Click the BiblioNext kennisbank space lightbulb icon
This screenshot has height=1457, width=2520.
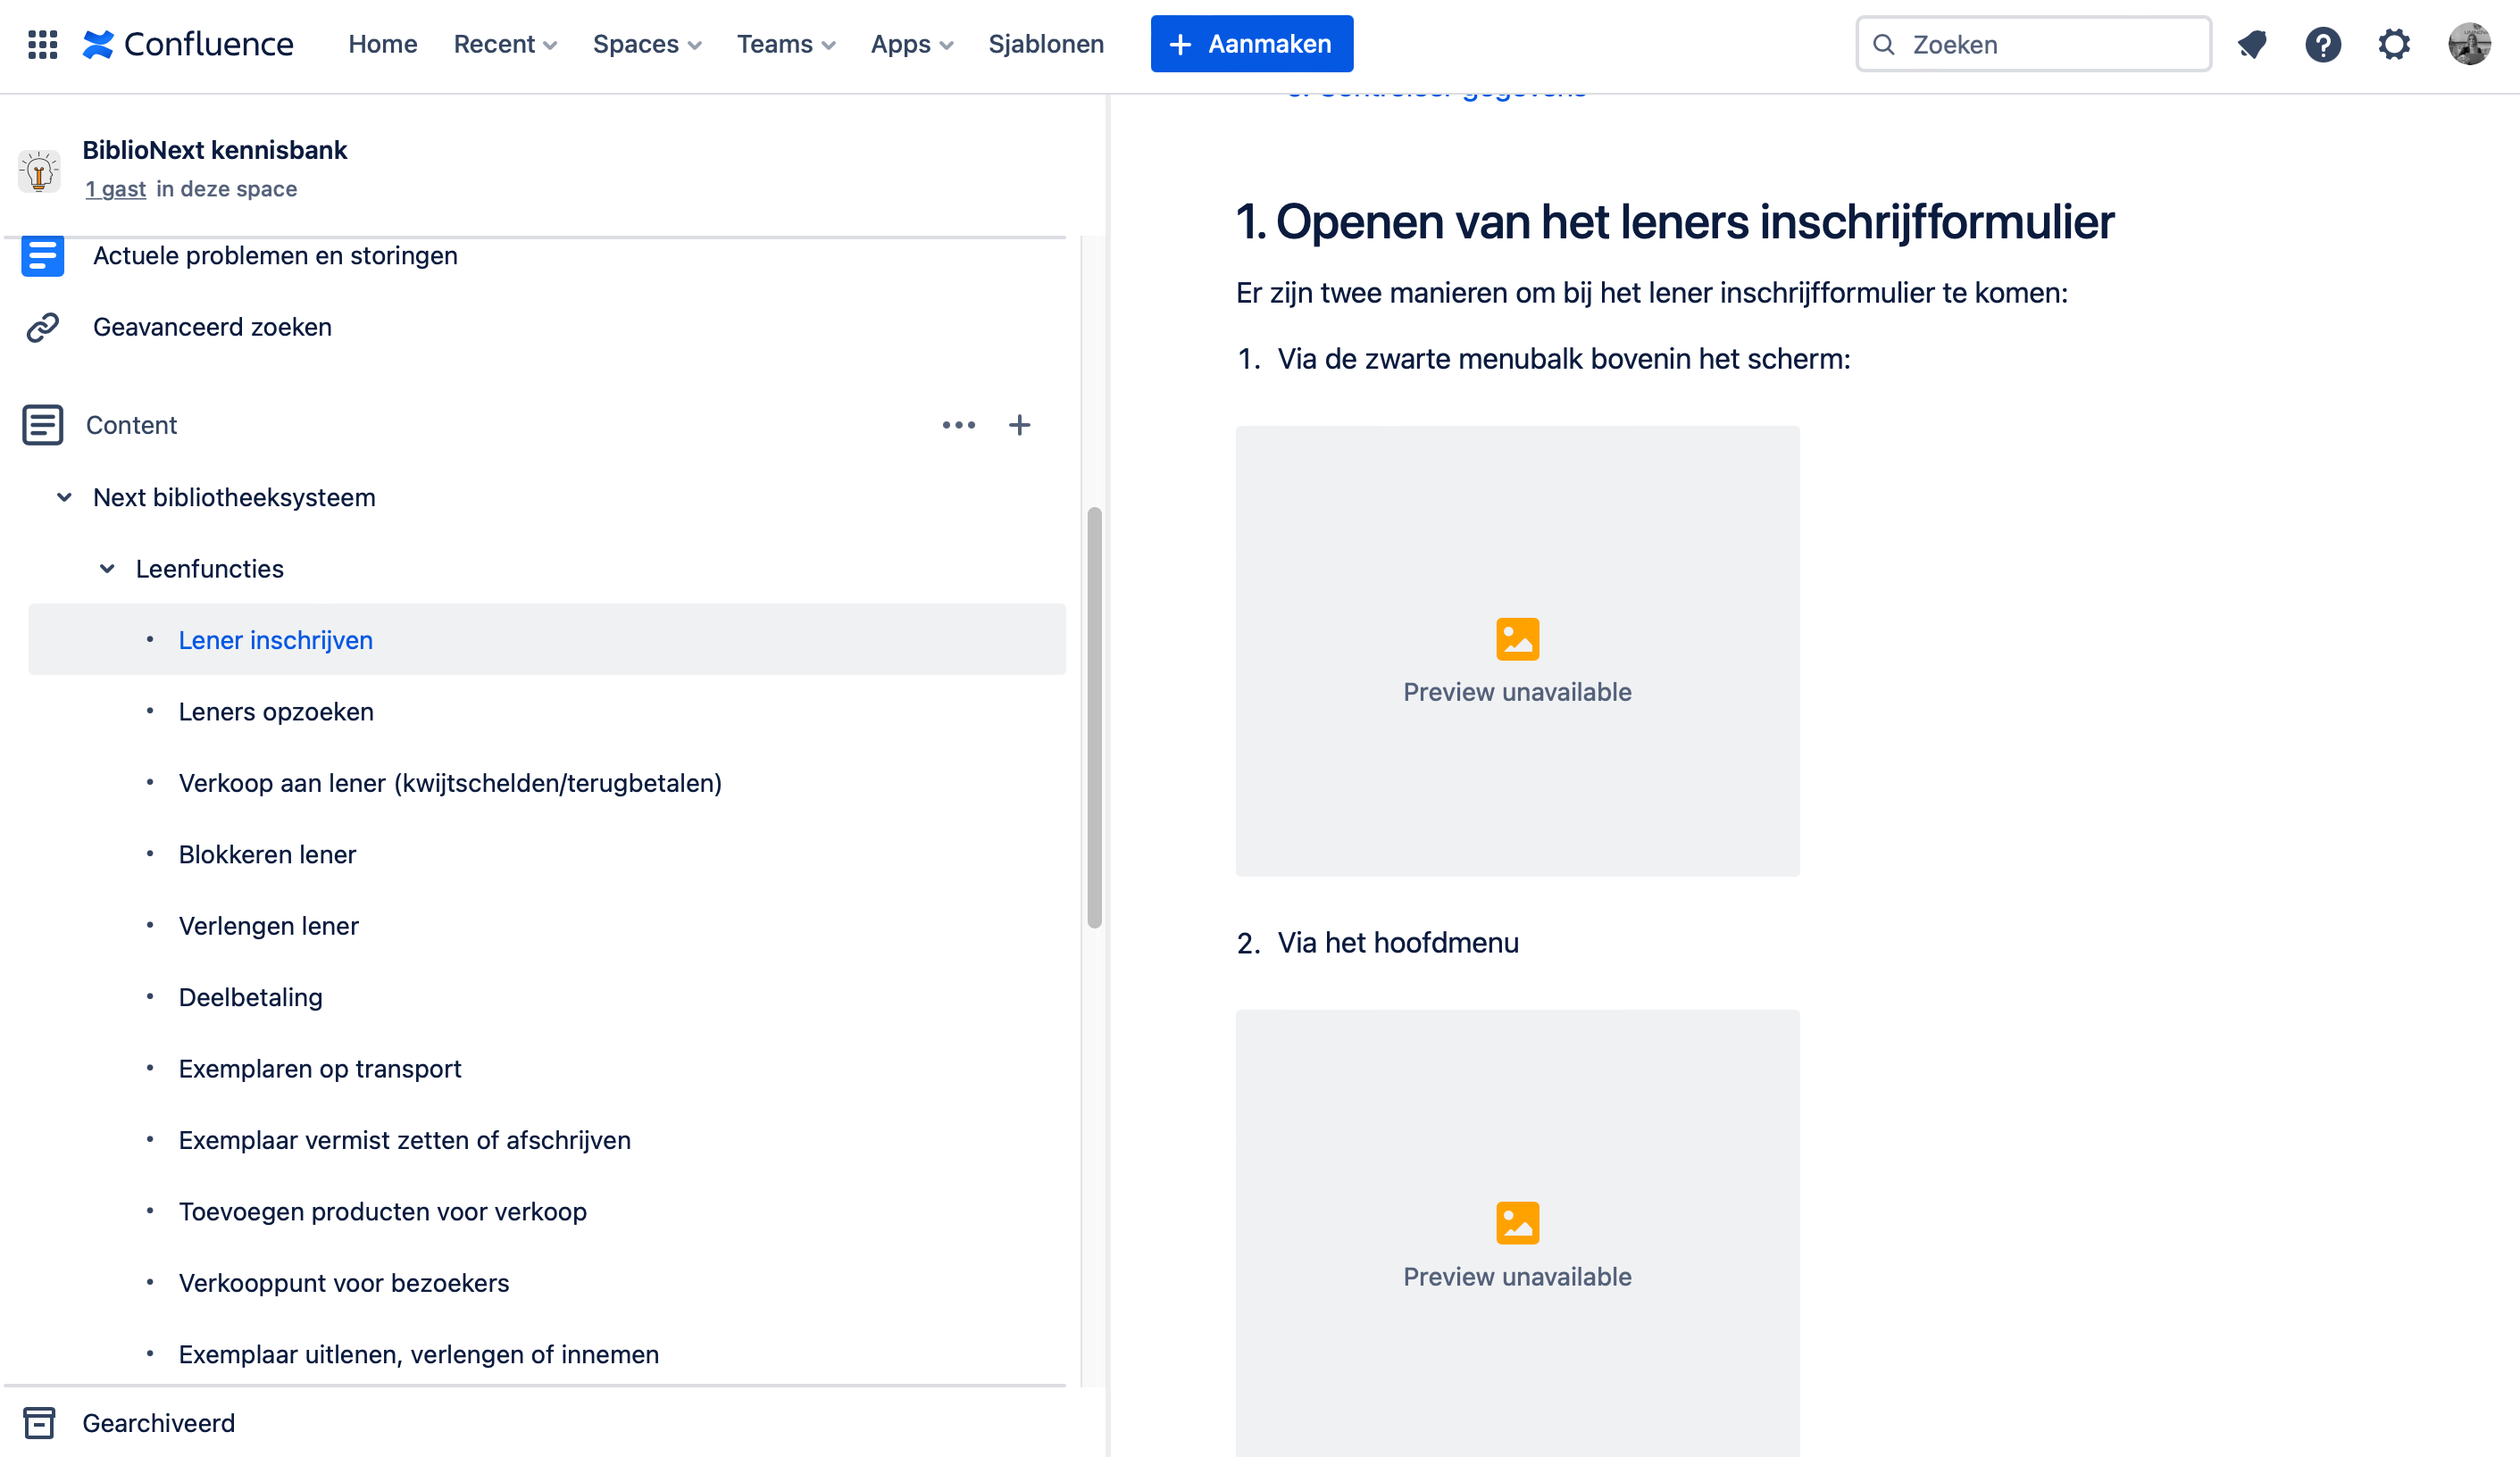[x=40, y=171]
